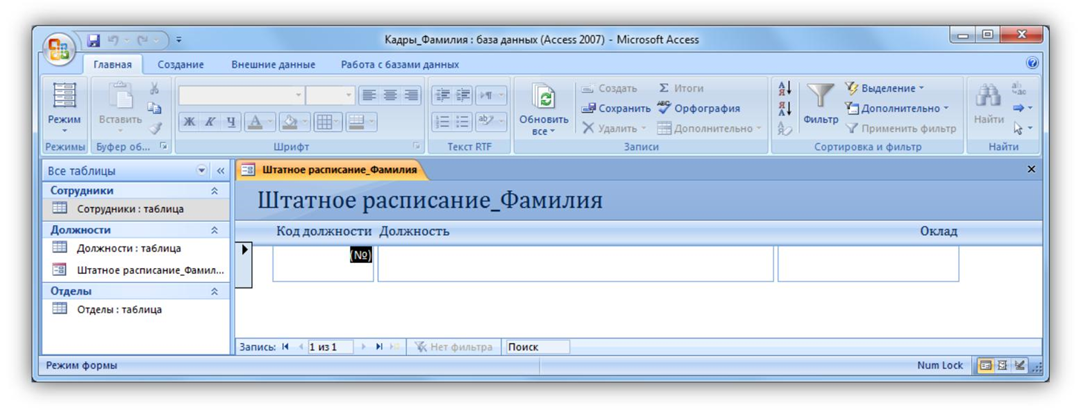Click the fill color paint bucket

click(290, 123)
